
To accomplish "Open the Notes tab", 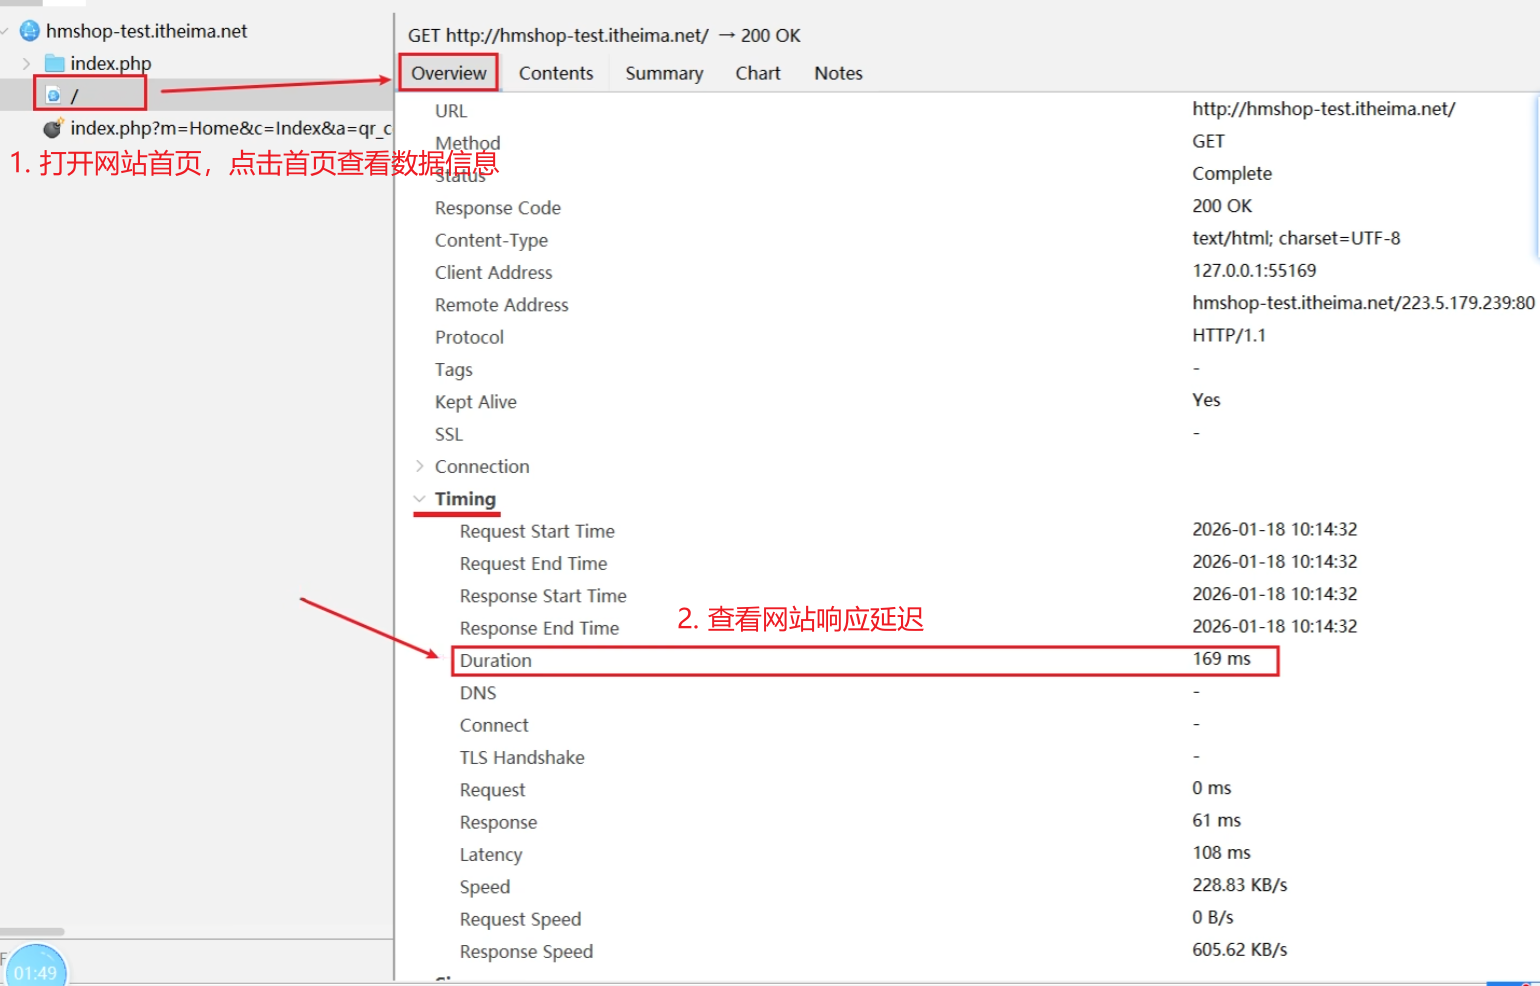I will [x=838, y=73].
